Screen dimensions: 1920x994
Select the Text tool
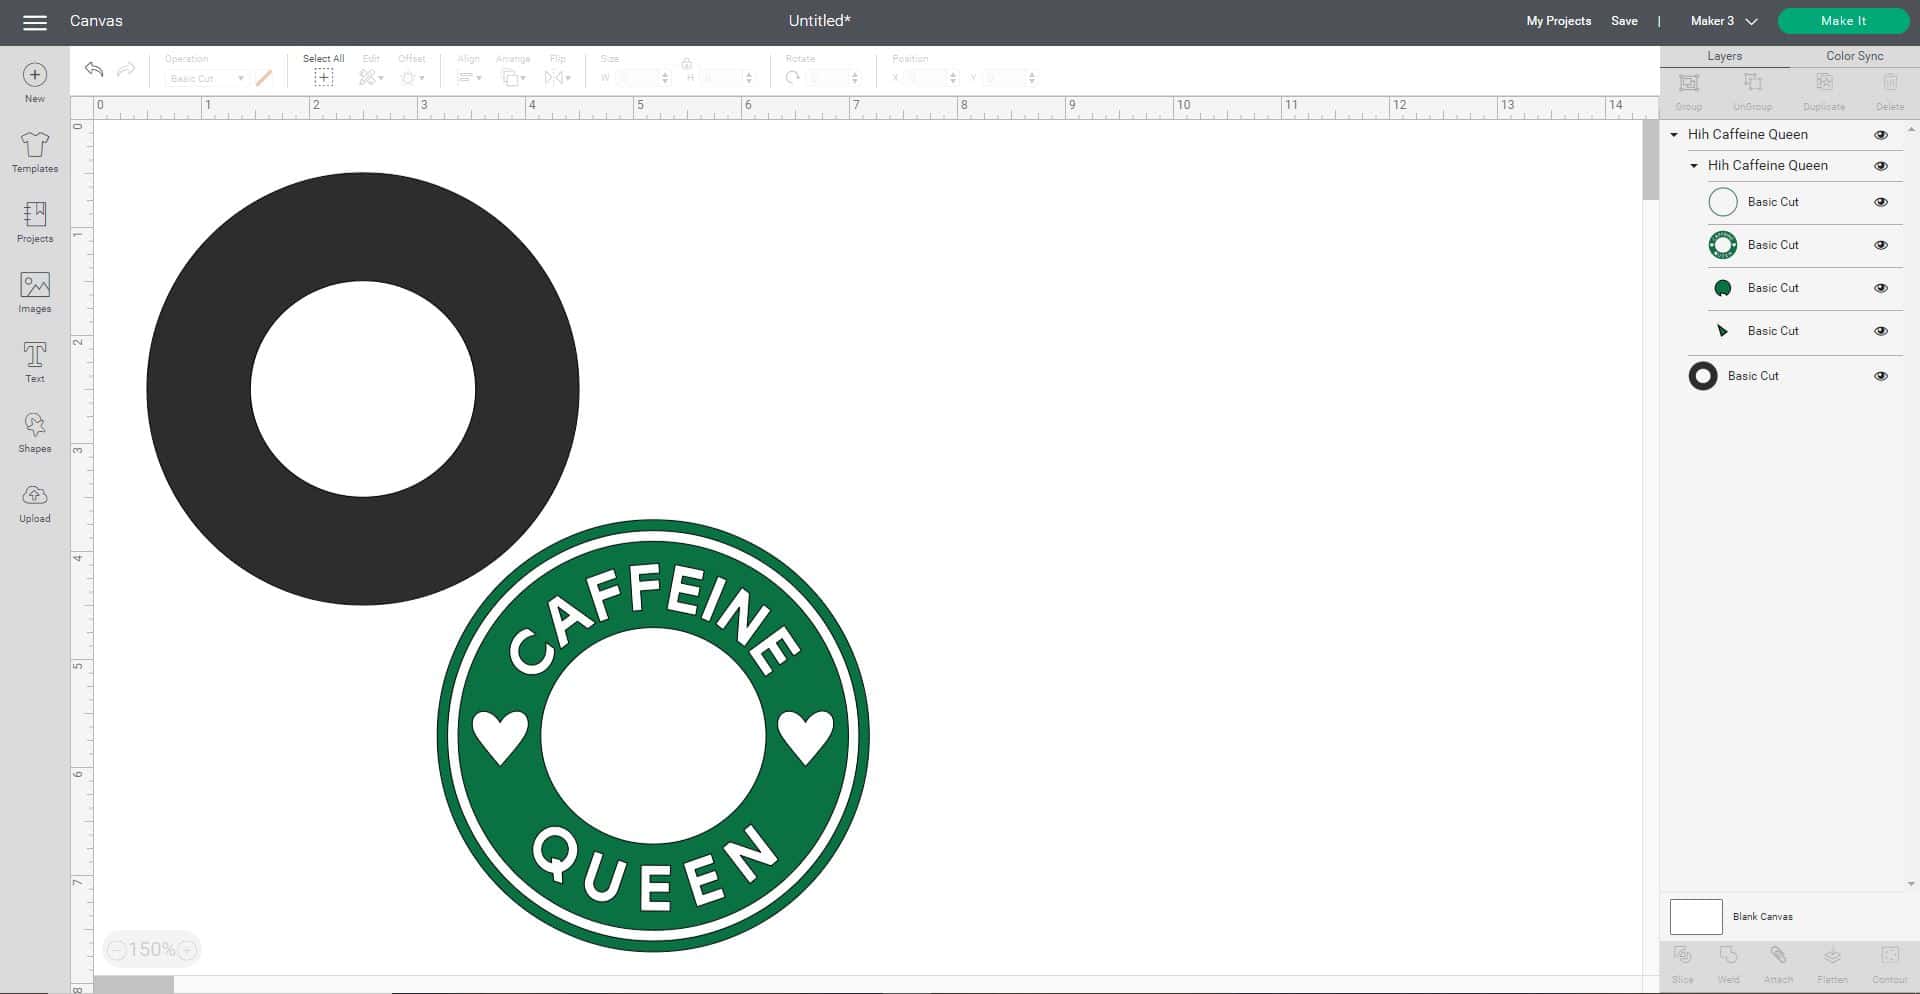35,363
